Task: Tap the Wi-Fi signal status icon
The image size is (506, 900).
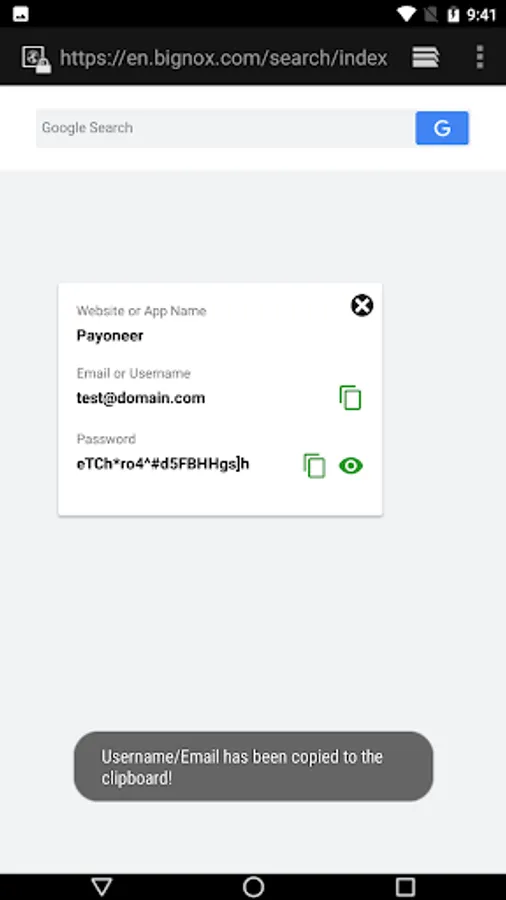Action: tap(406, 14)
